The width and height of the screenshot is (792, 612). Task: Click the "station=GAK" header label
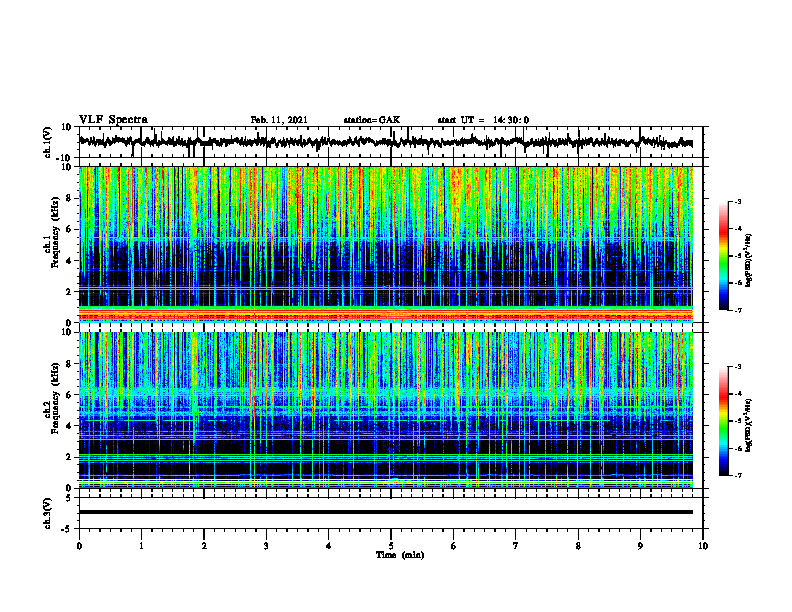[372, 120]
